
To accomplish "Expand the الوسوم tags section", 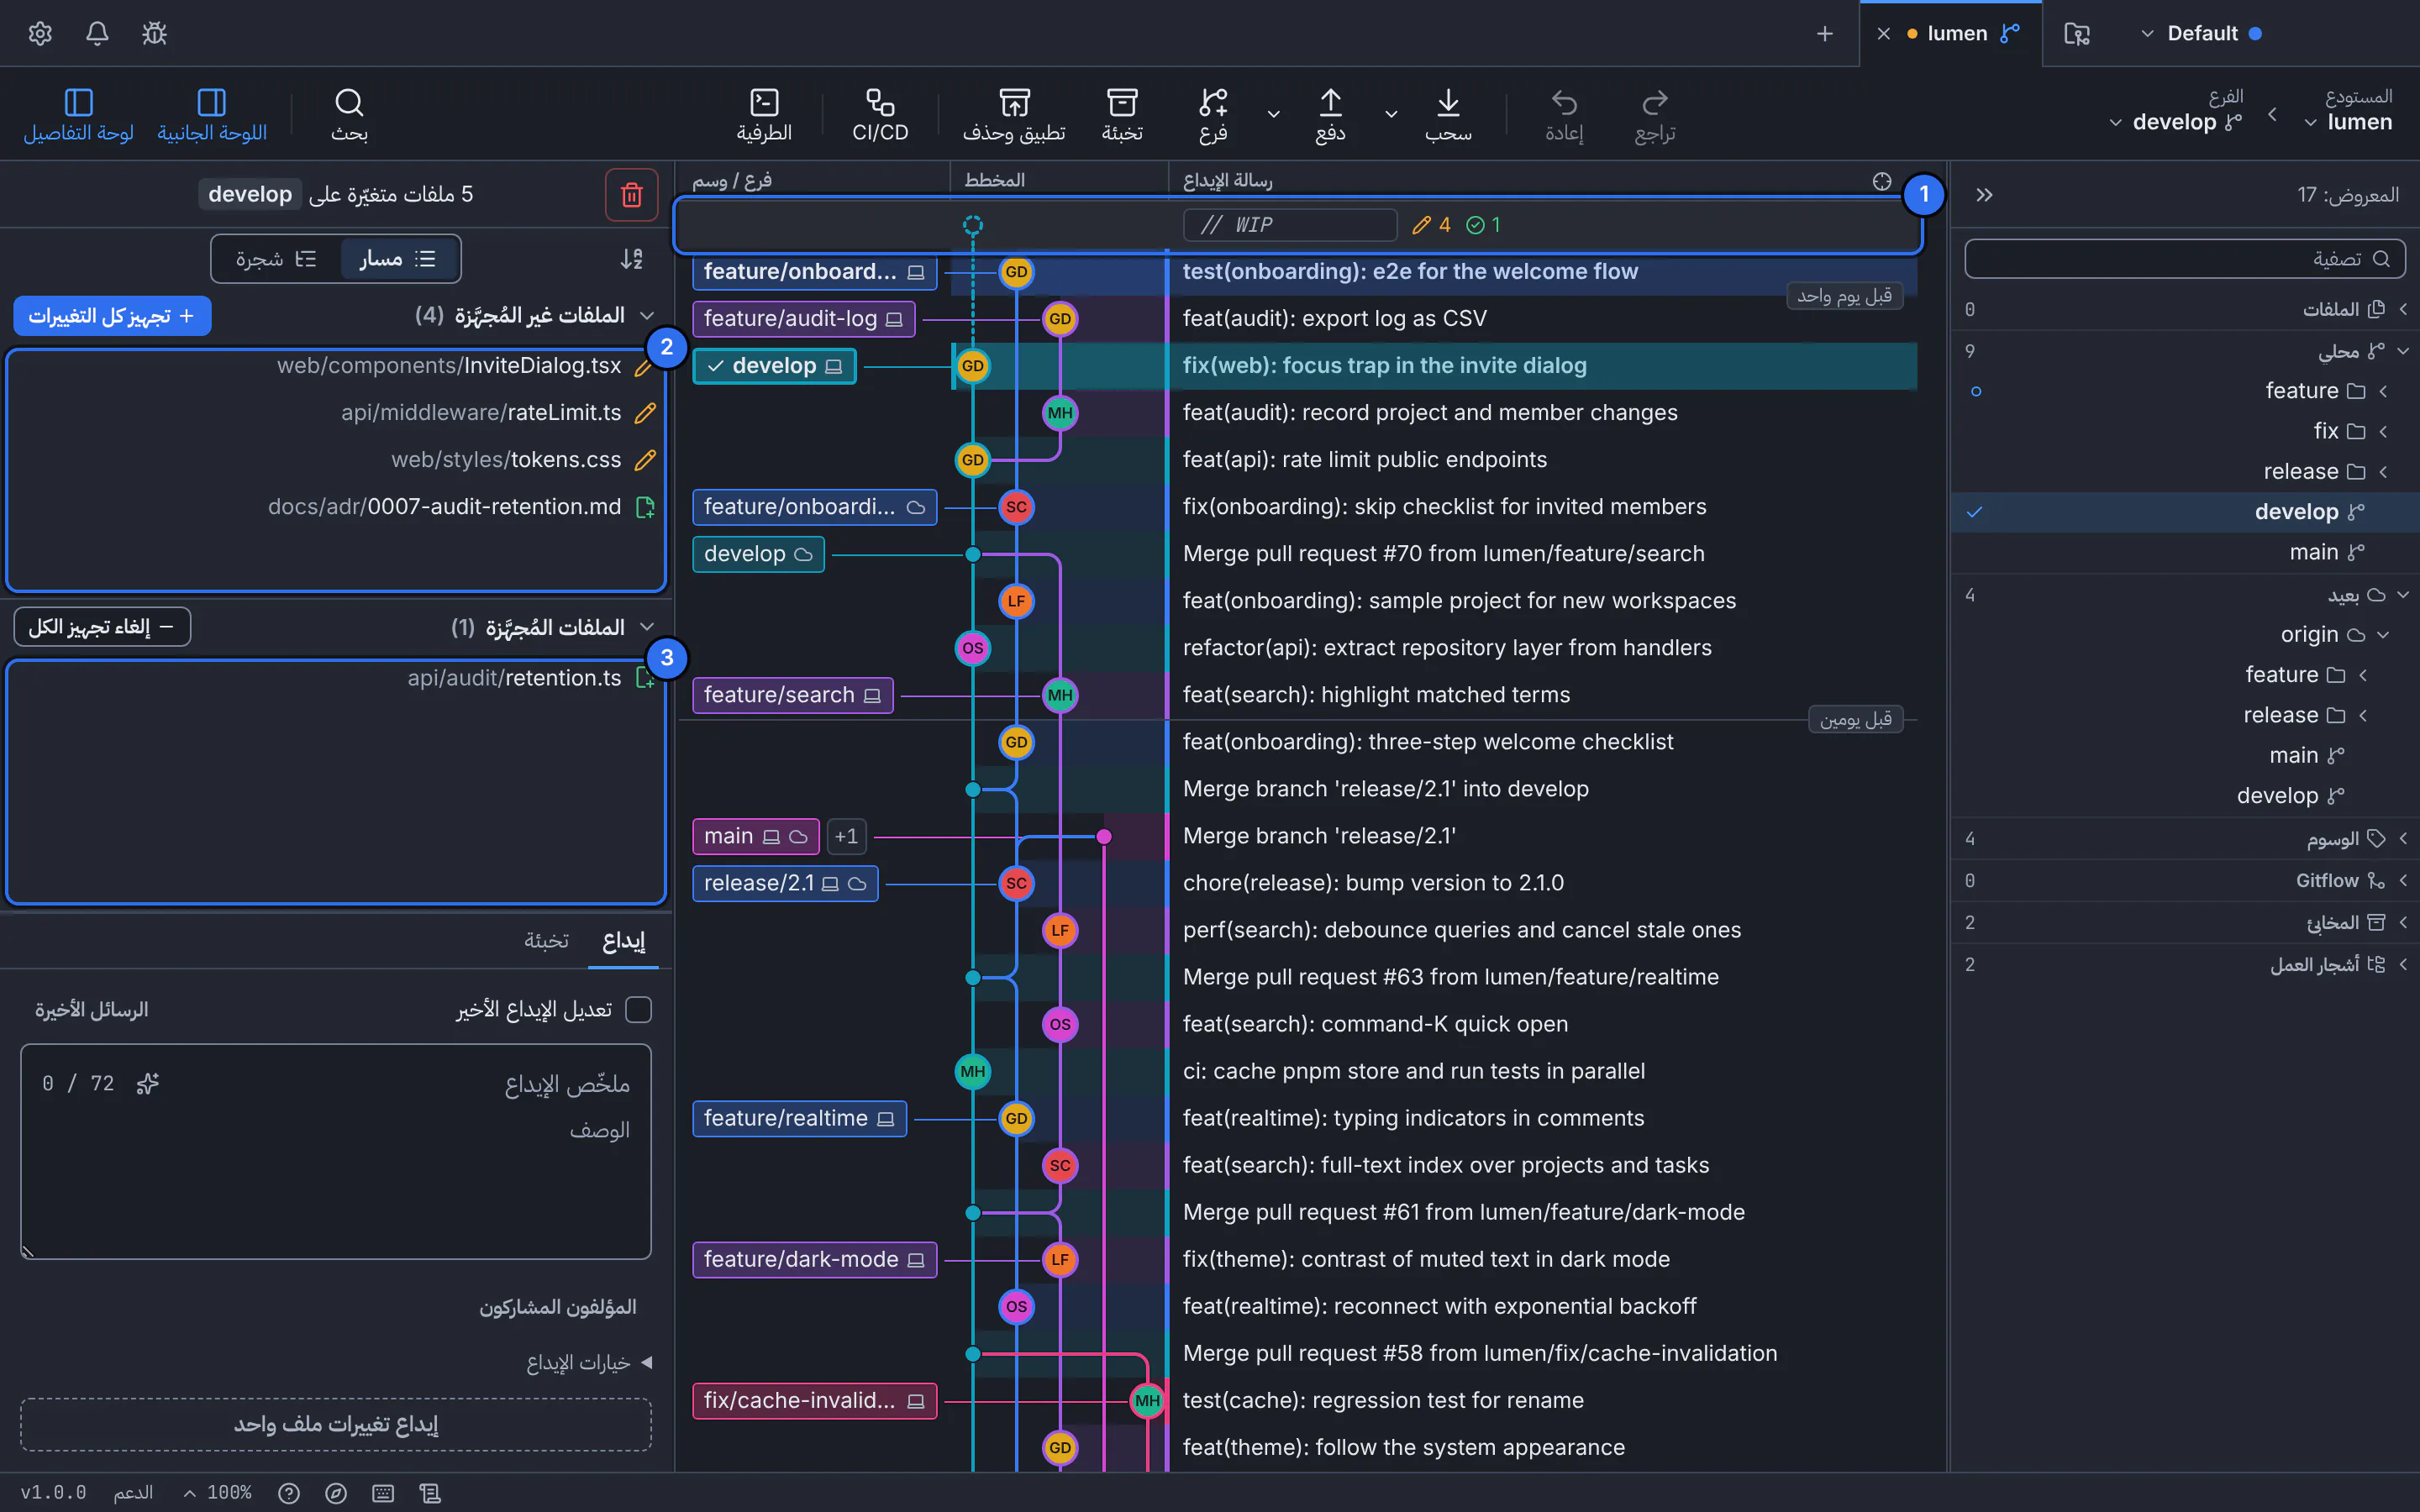I will coord(2185,838).
